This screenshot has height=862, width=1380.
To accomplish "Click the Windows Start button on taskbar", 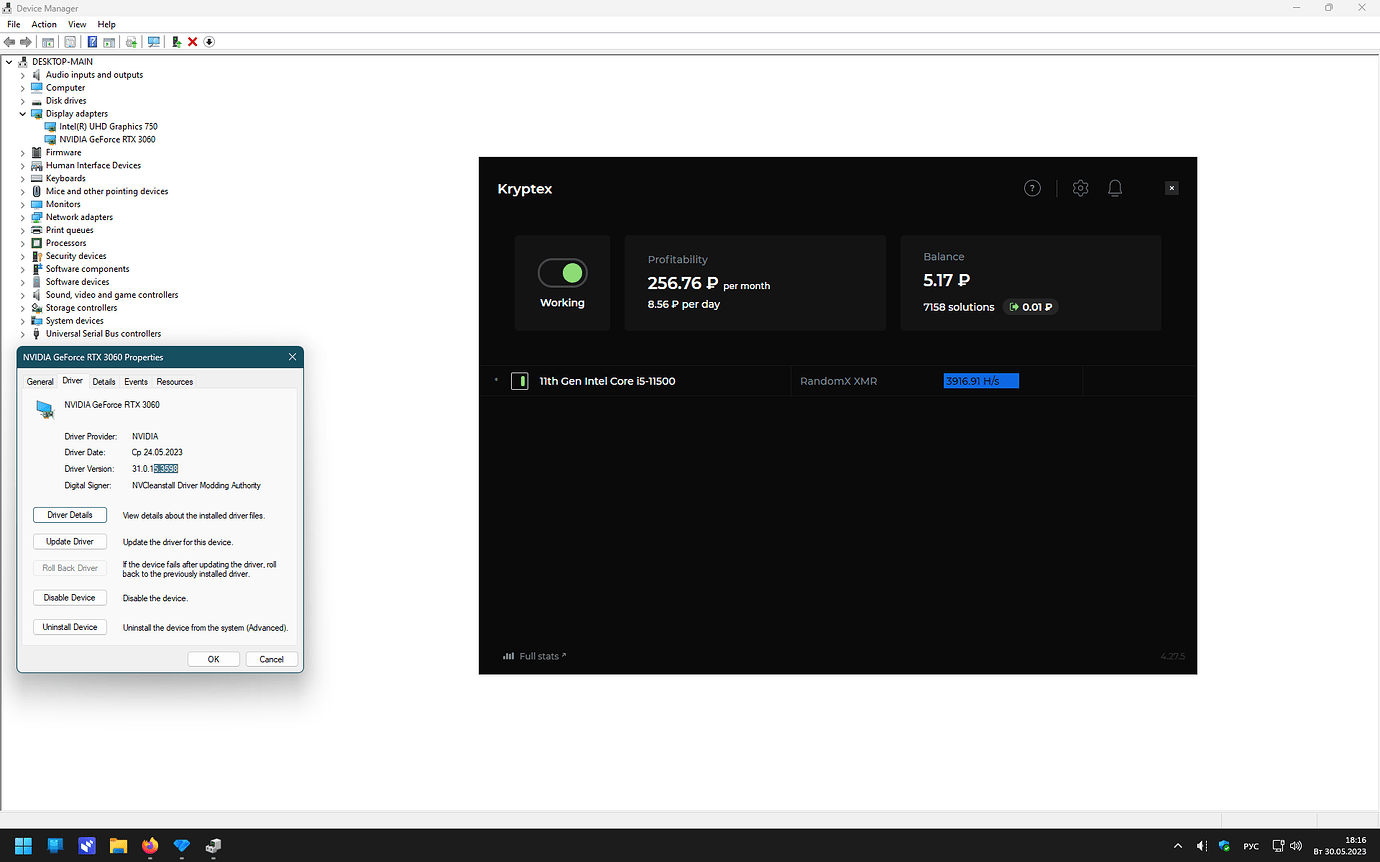I will [23, 846].
